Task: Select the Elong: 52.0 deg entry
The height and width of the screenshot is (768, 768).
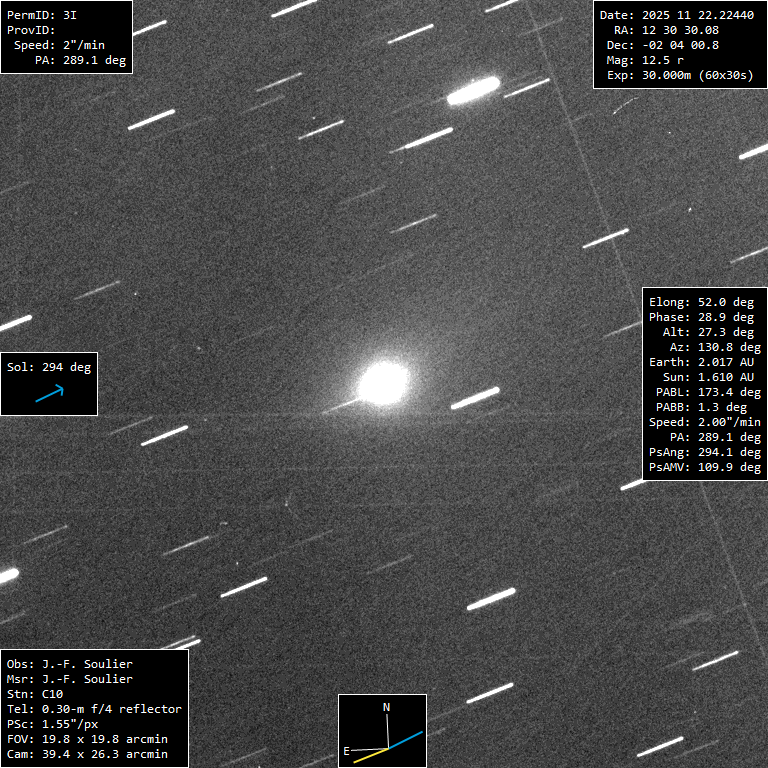Action: coord(701,302)
